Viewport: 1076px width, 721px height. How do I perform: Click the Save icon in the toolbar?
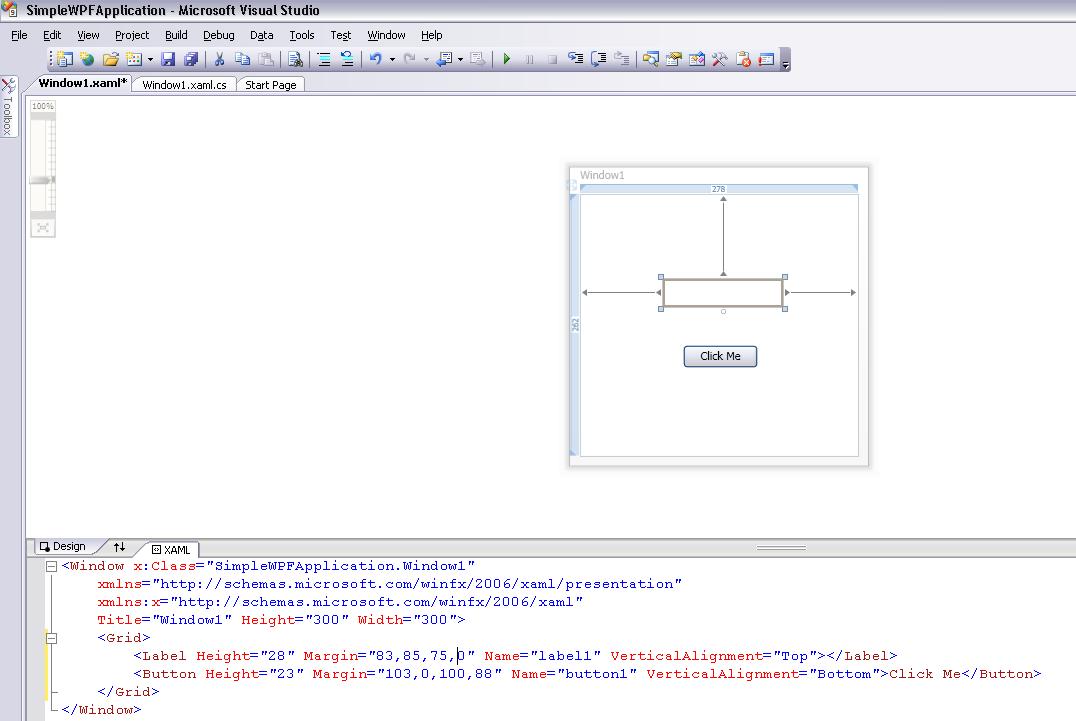click(x=168, y=59)
